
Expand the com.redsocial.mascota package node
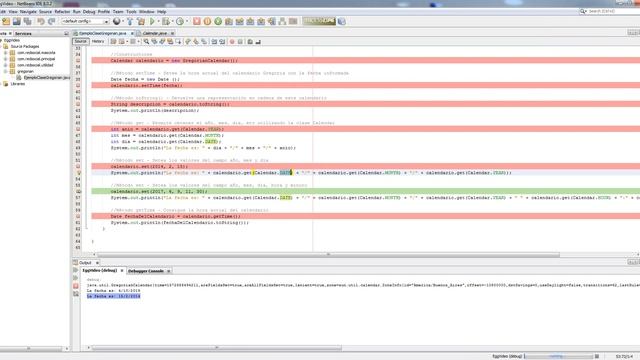pos(5,53)
